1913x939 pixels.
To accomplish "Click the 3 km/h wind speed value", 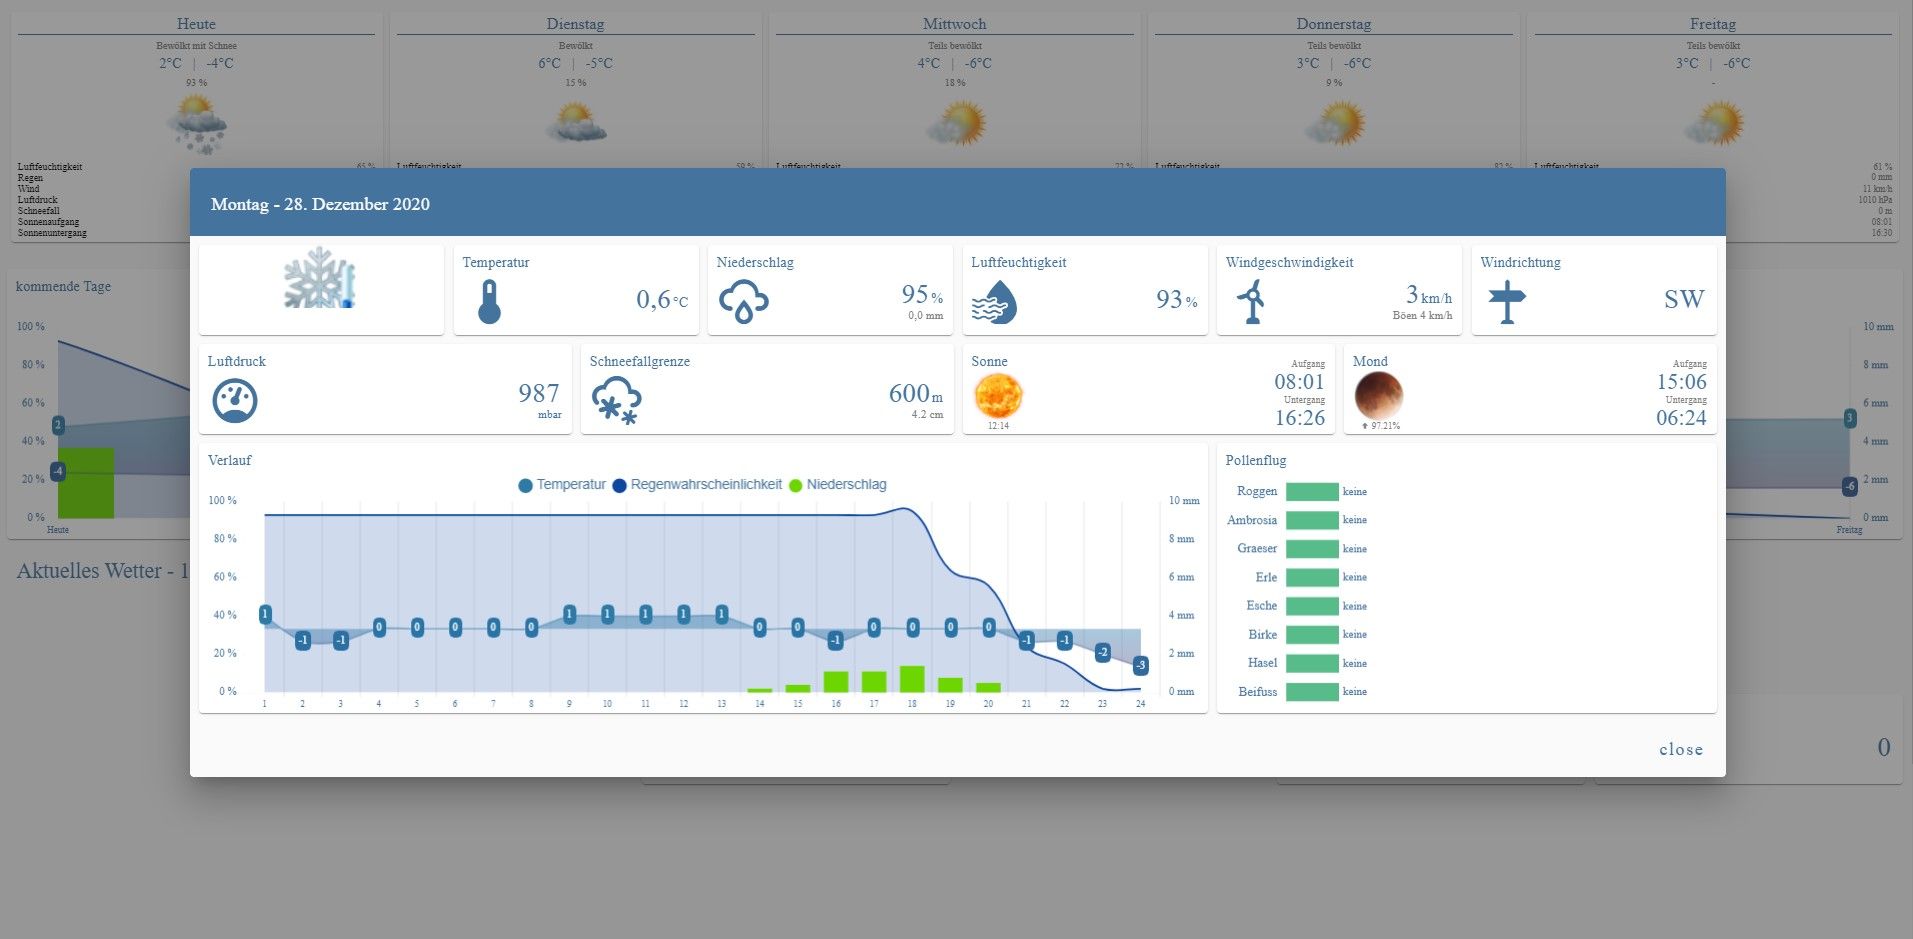I will click(x=1429, y=294).
